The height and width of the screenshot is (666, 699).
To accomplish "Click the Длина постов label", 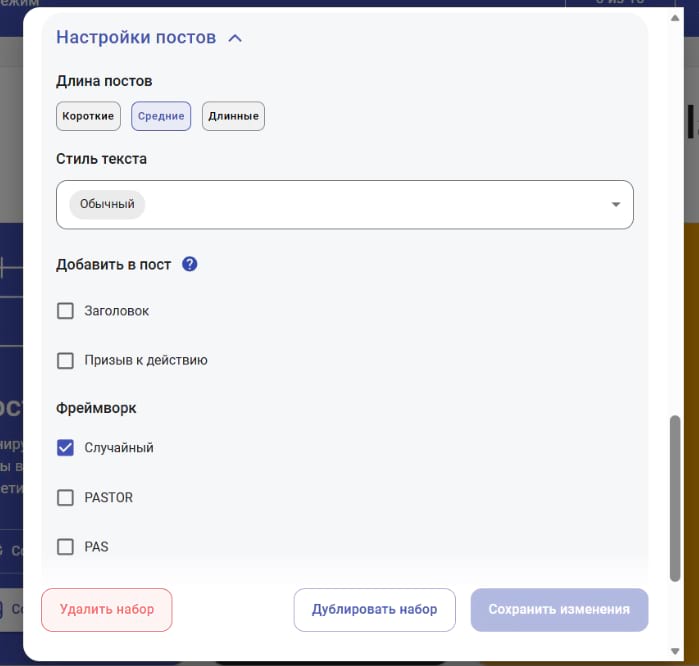I will point(104,81).
